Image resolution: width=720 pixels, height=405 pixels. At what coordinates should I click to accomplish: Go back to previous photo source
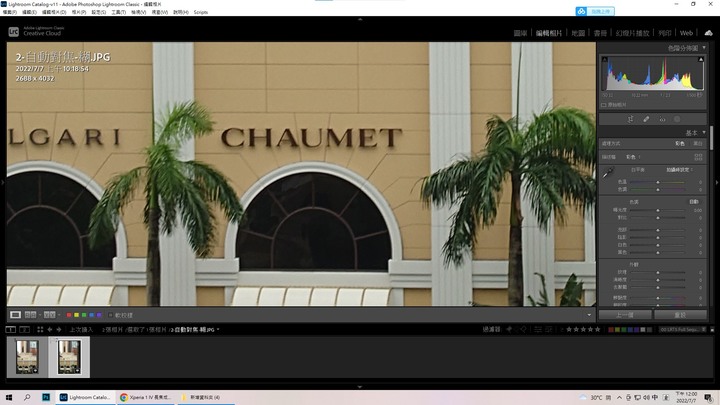(50, 330)
